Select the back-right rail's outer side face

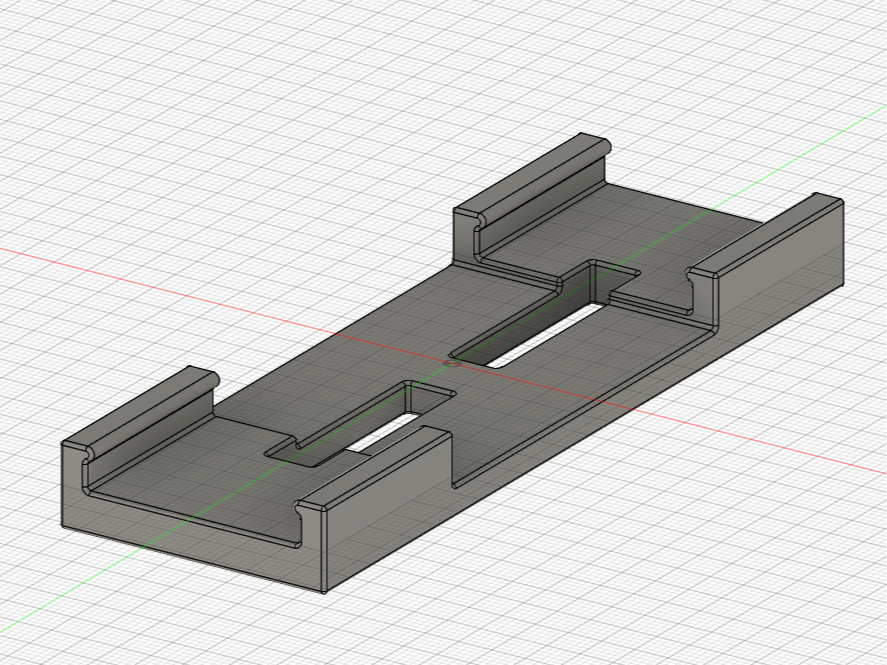[781, 266]
